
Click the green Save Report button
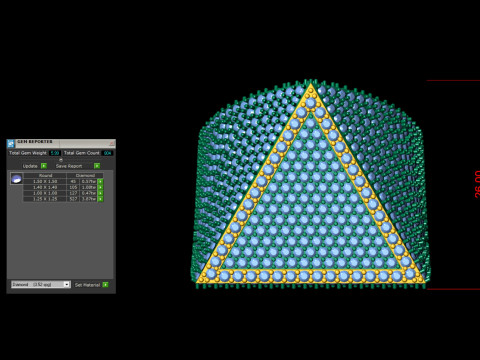click(x=97, y=166)
